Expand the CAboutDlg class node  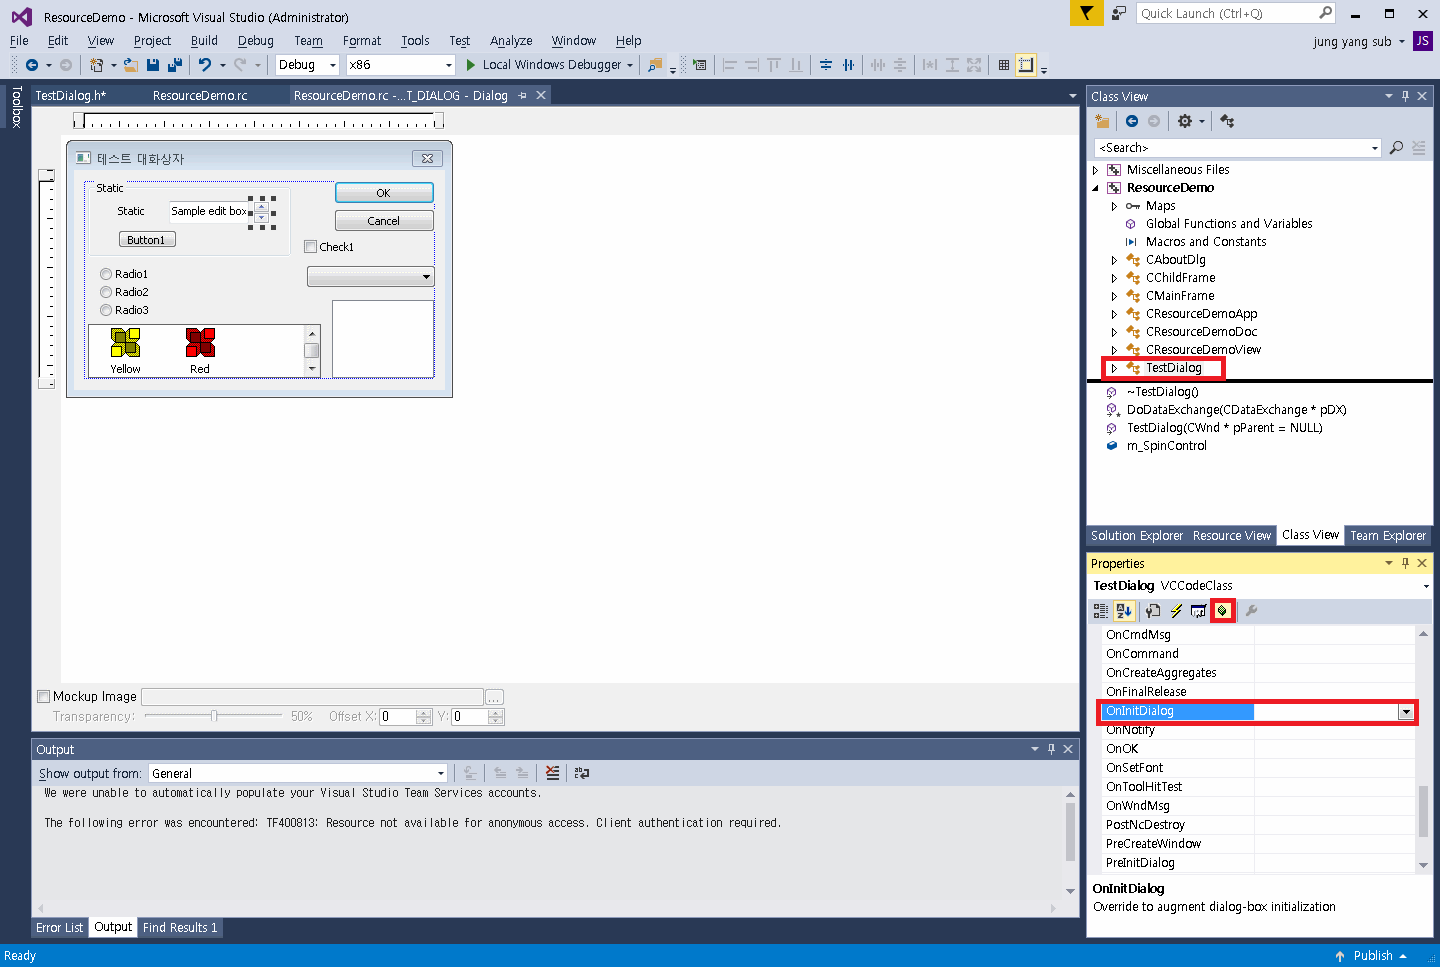[x=1114, y=260]
